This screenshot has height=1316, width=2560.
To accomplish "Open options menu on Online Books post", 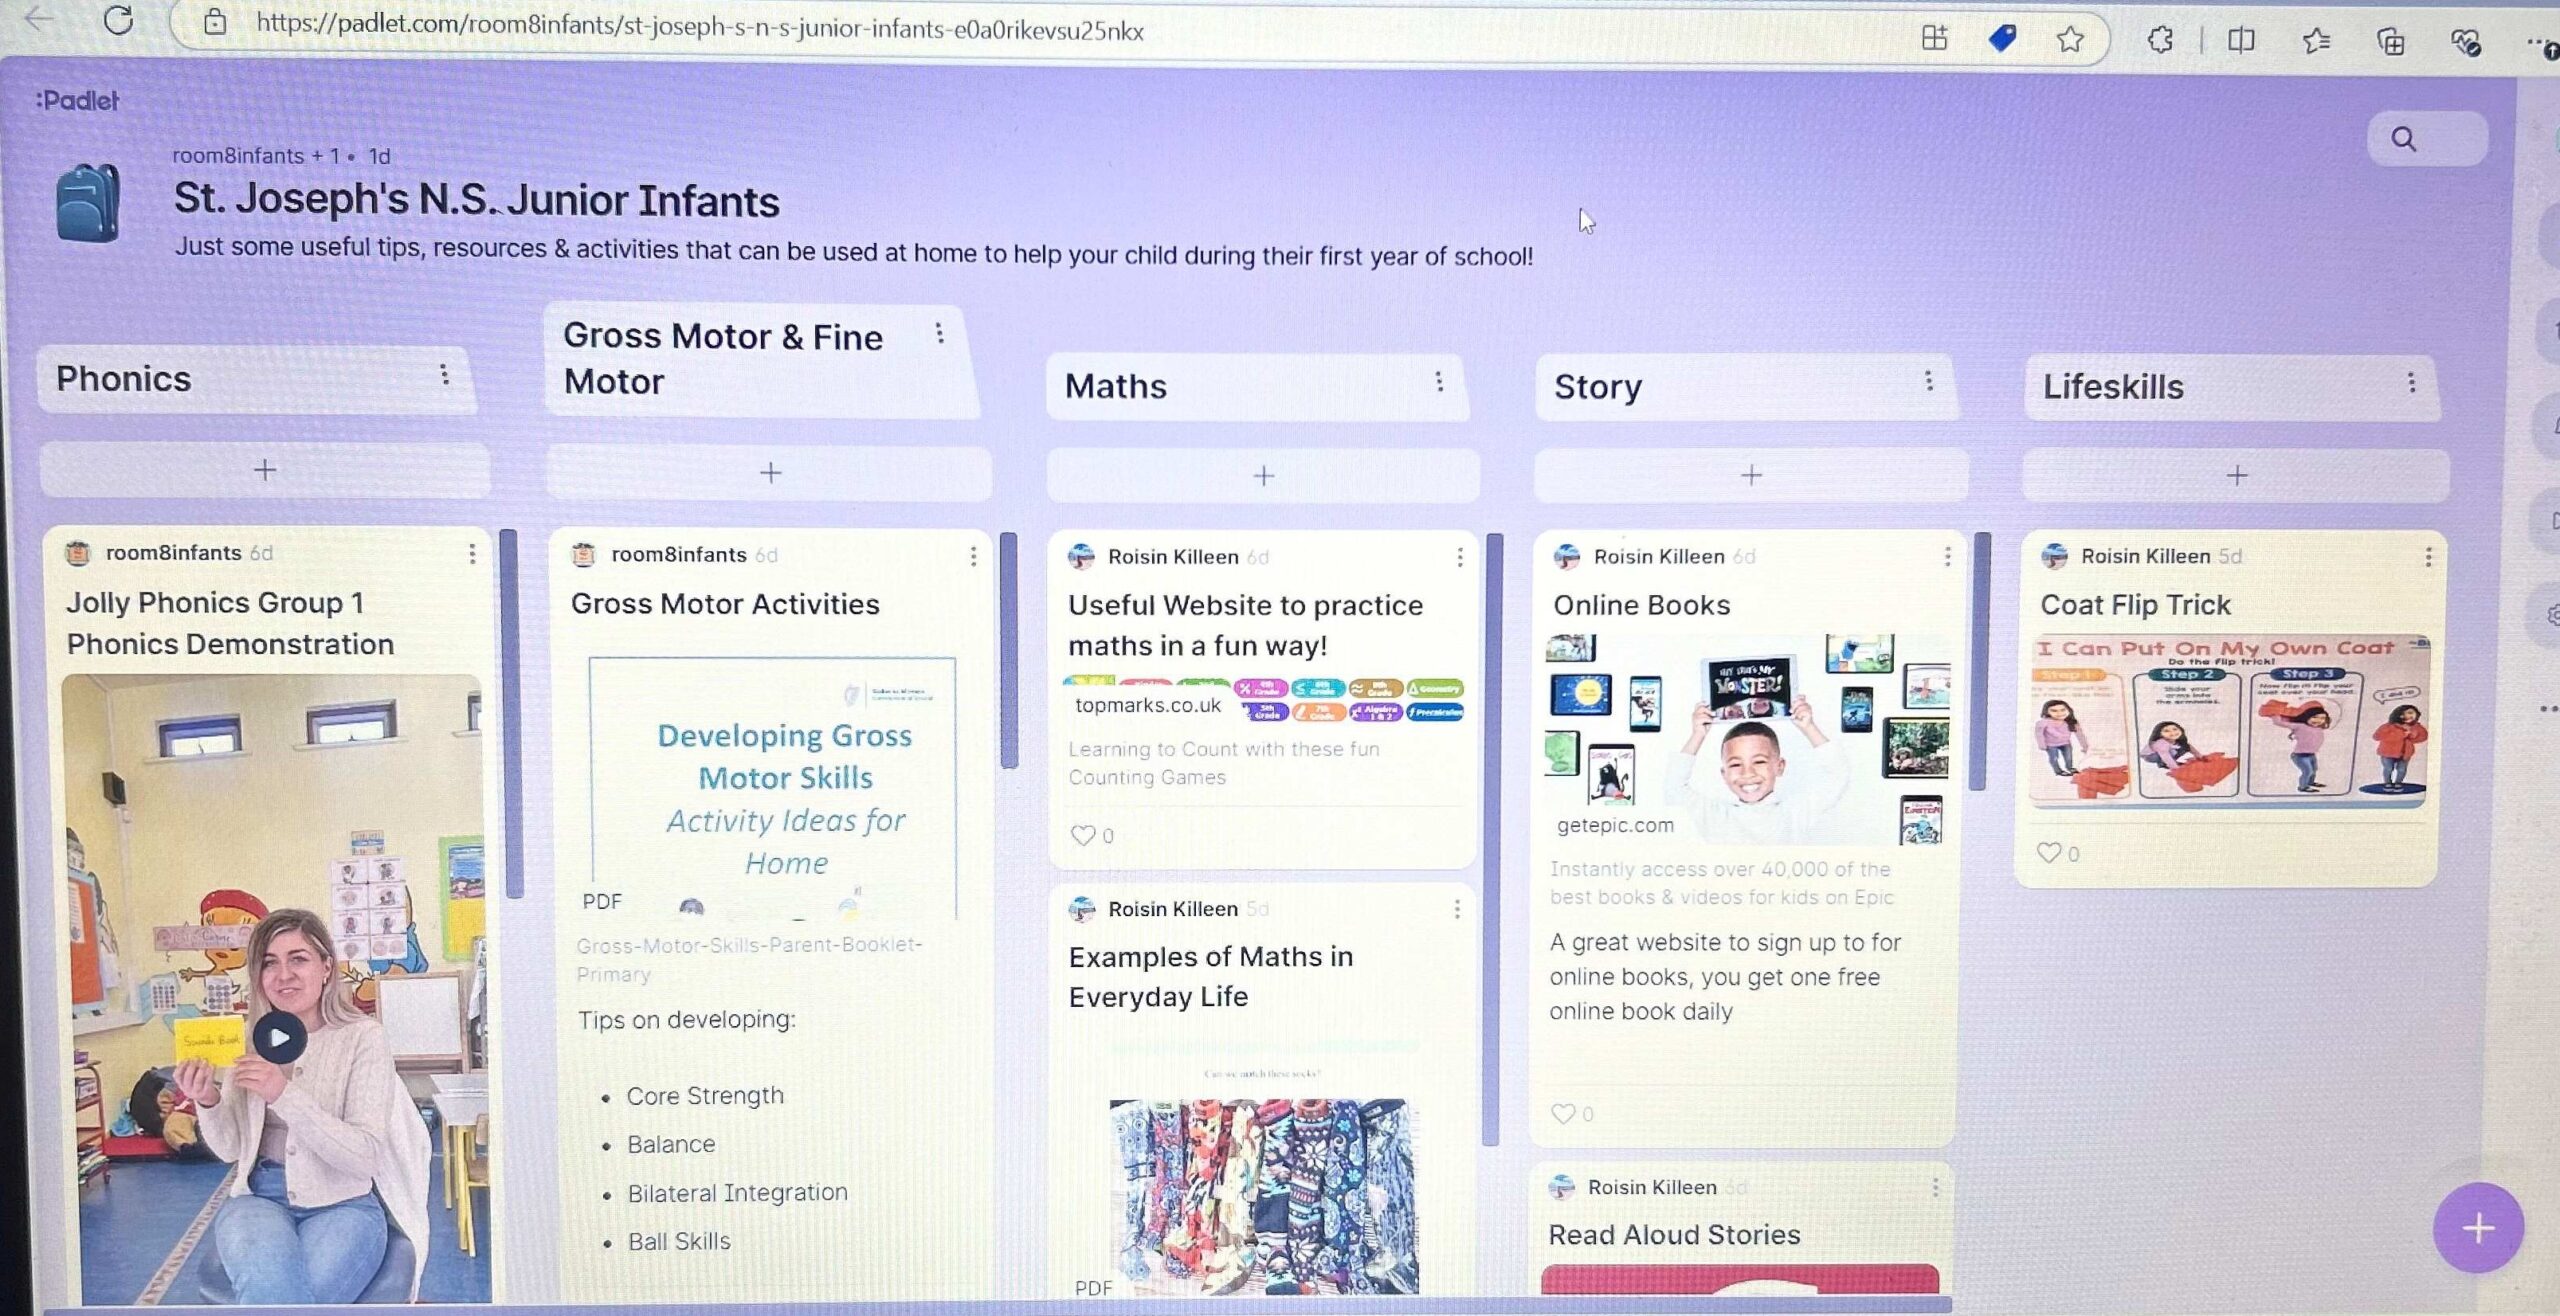I will click(1947, 556).
